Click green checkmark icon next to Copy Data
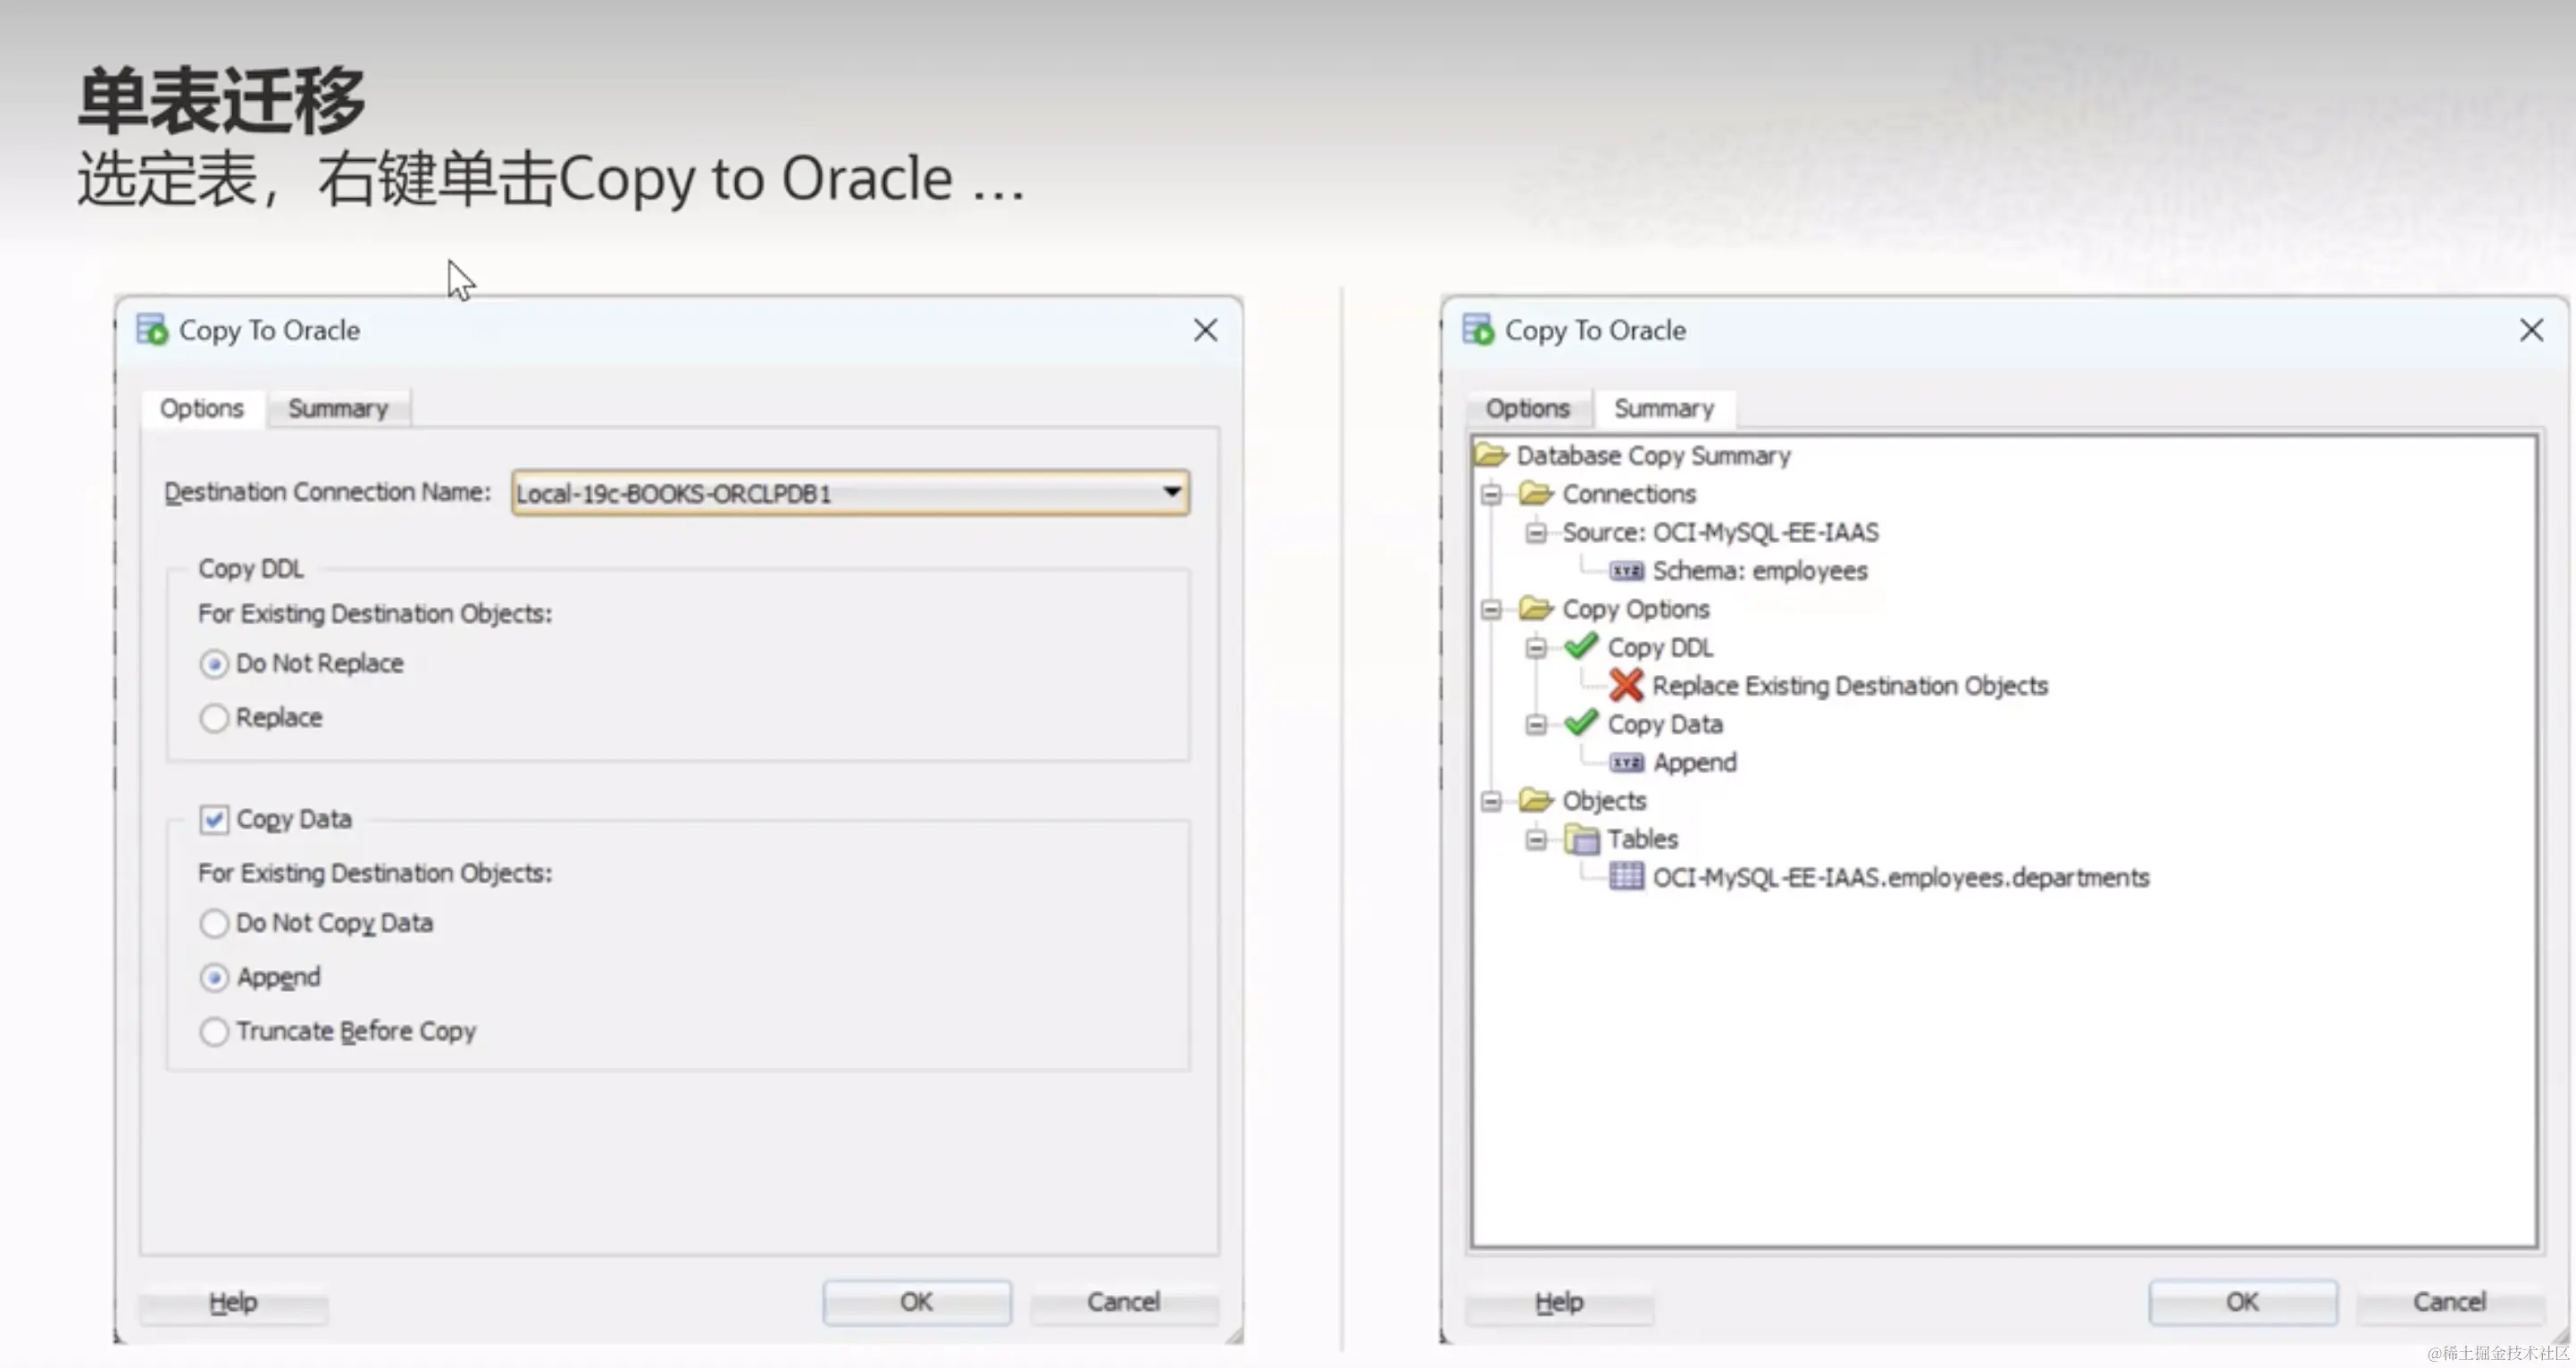The height and width of the screenshot is (1368, 2576). coord(1581,723)
